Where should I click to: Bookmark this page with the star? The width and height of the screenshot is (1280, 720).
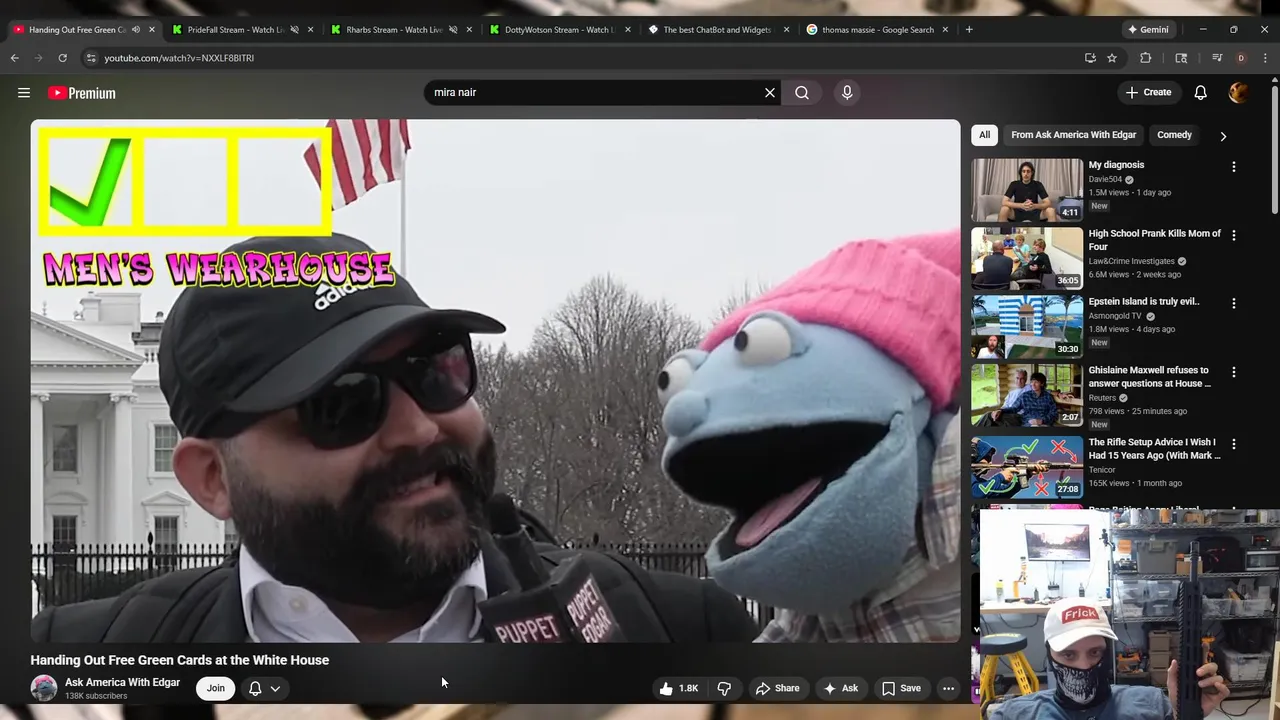[1112, 58]
